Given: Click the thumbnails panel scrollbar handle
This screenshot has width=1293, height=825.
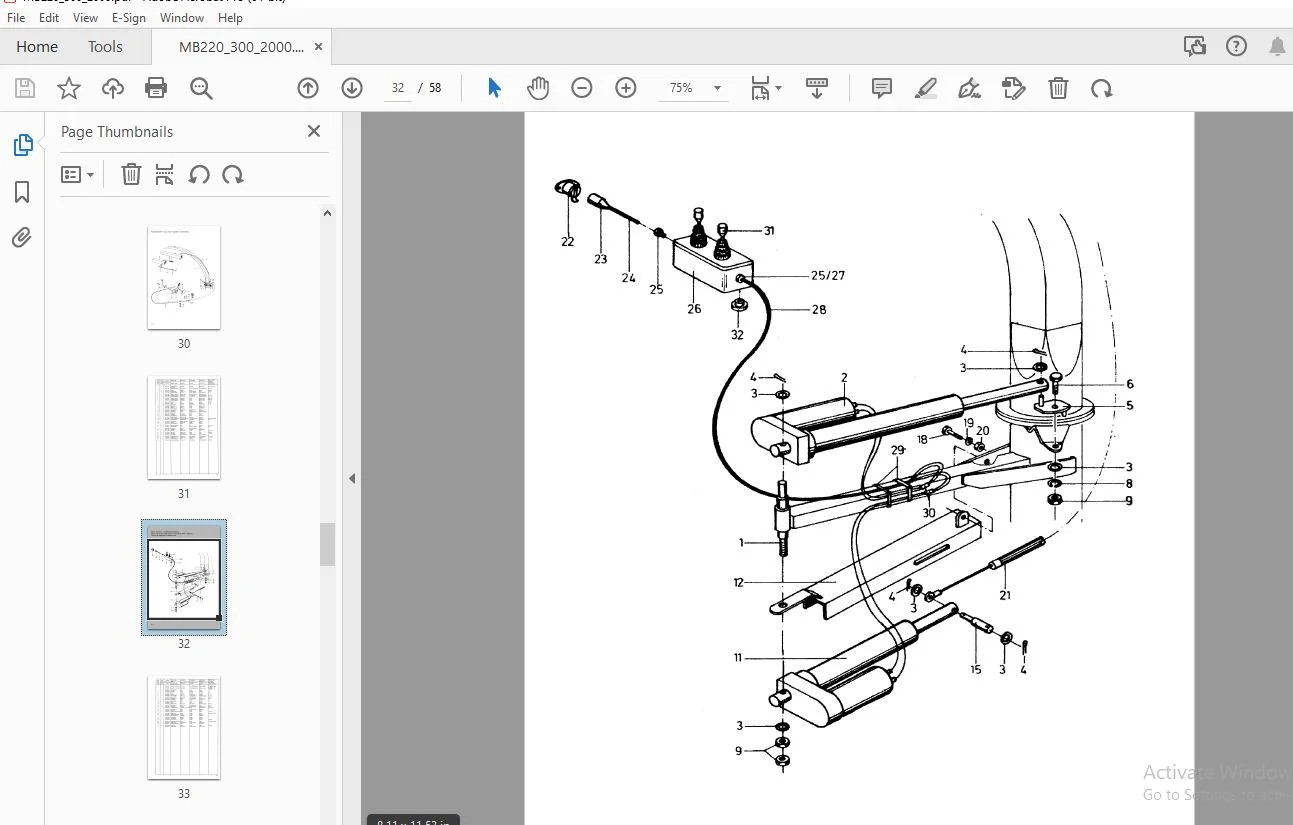Looking at the screenshot, I should pos(327,545).
